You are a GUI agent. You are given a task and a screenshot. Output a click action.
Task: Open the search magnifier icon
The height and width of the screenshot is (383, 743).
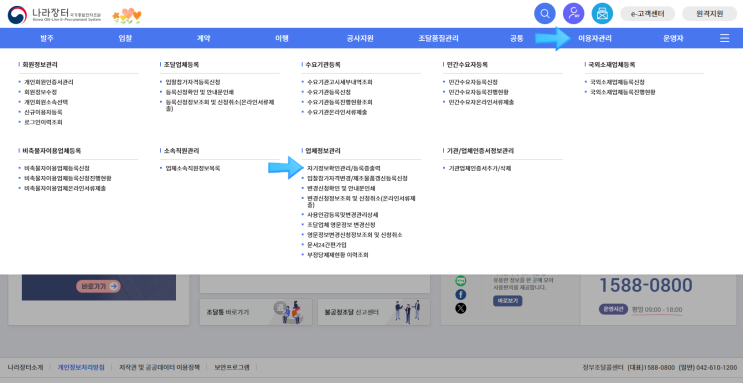[x=544, y=13]
